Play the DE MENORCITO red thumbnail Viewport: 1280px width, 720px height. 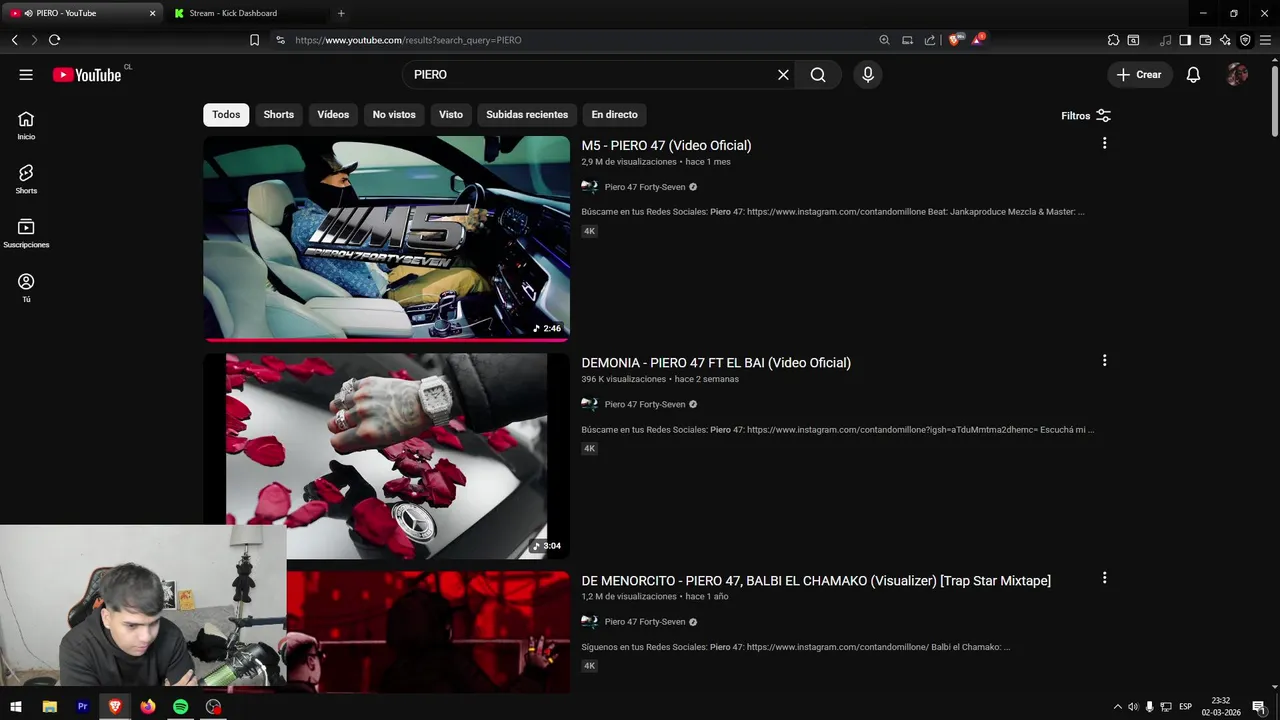(428, 632)
